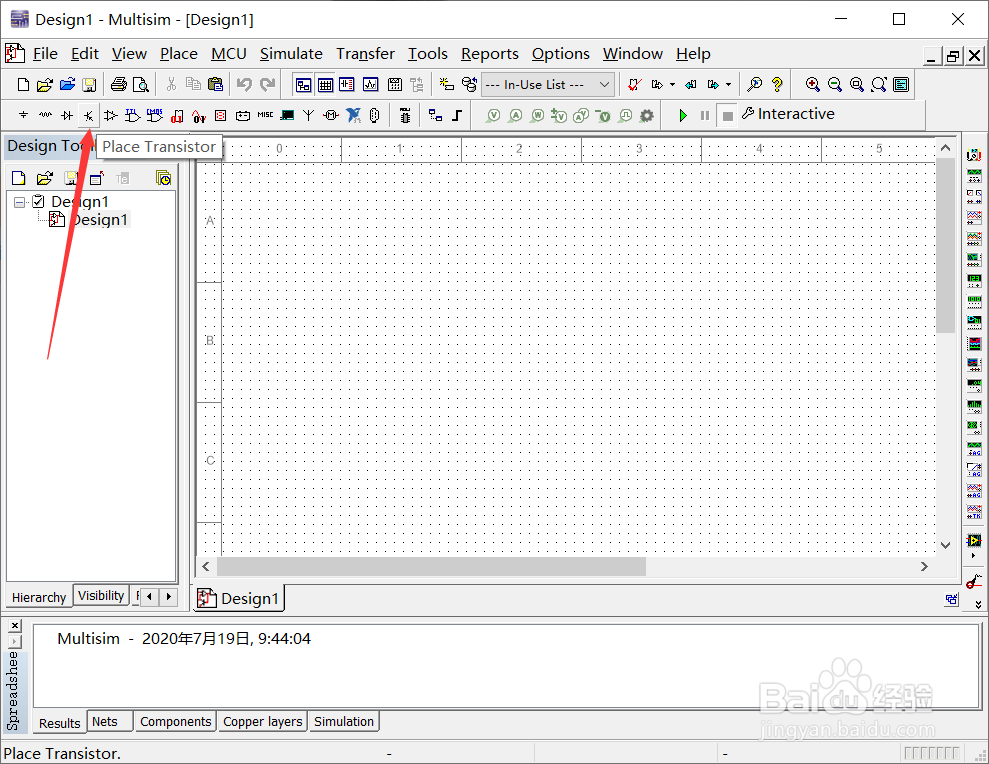Click the probe Settings gear icon

click(647, 116)
